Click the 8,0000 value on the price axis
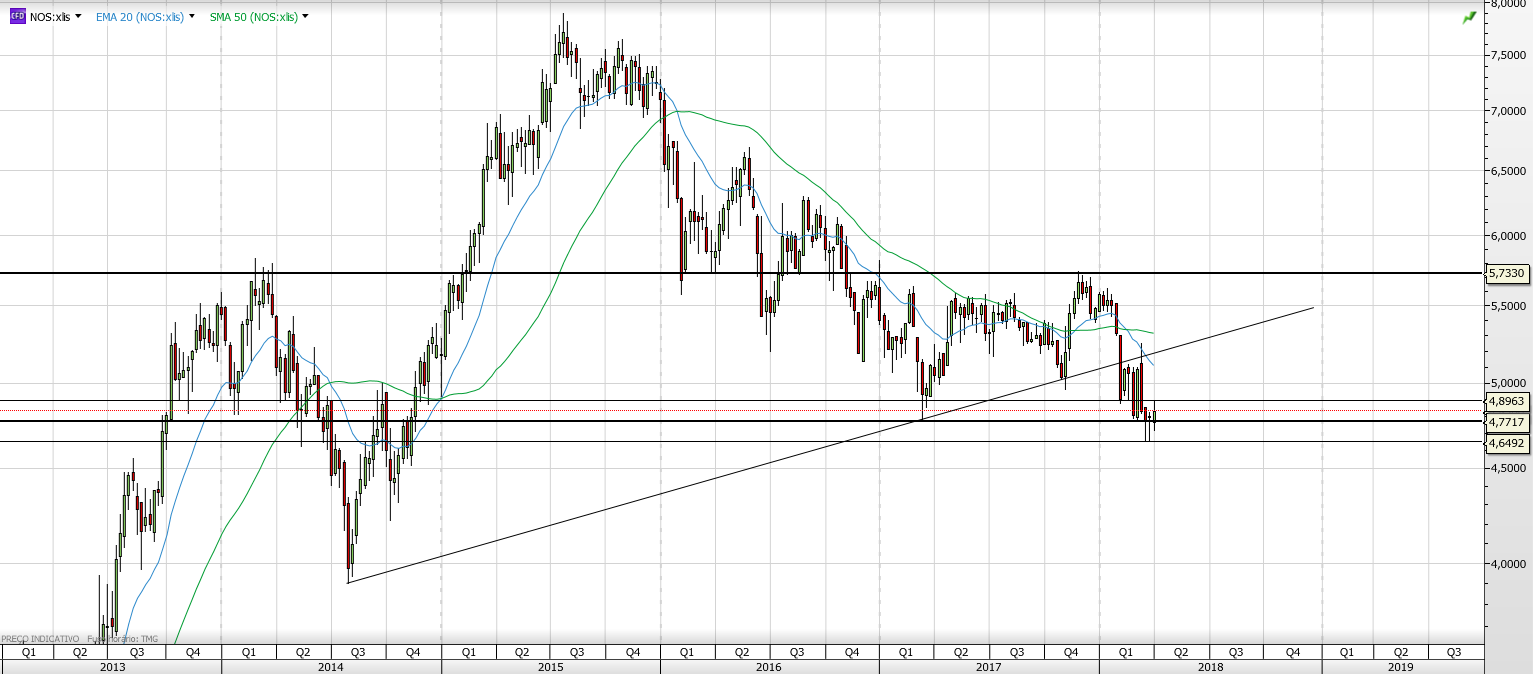Viewport: 1533px width, 674px height. click(1507, 4)
